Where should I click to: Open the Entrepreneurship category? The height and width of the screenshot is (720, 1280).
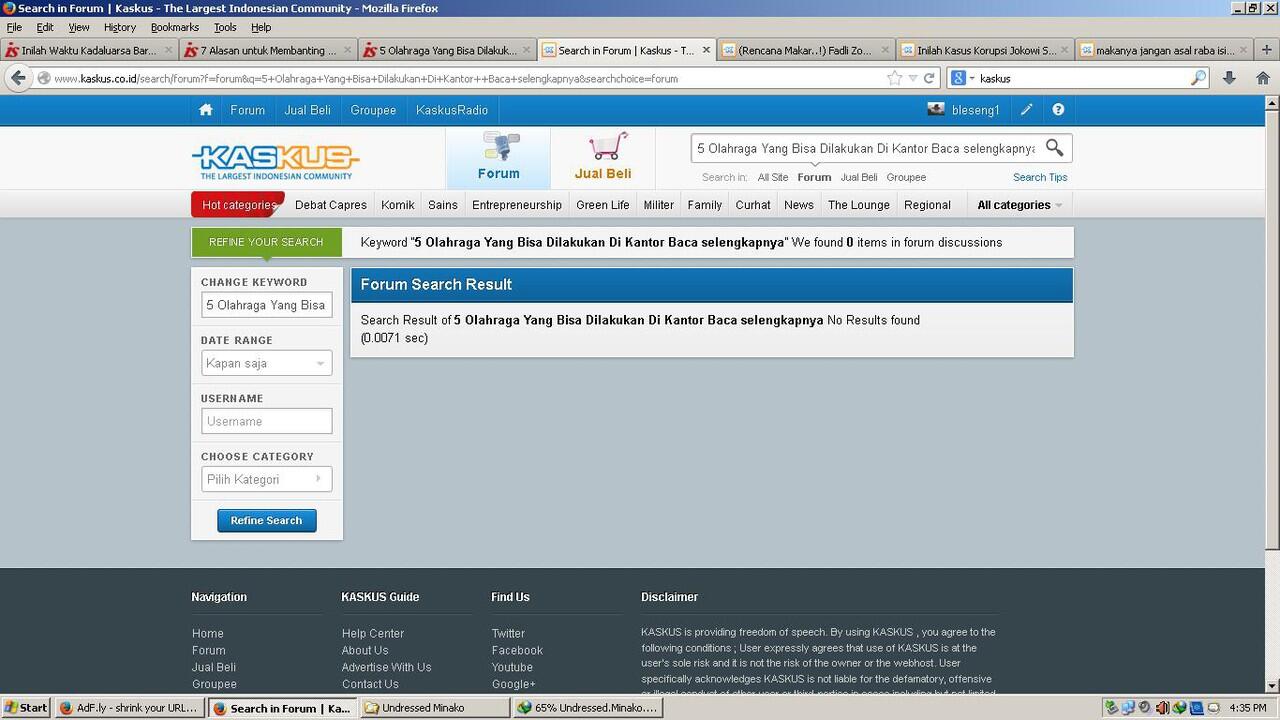[517, 205]
